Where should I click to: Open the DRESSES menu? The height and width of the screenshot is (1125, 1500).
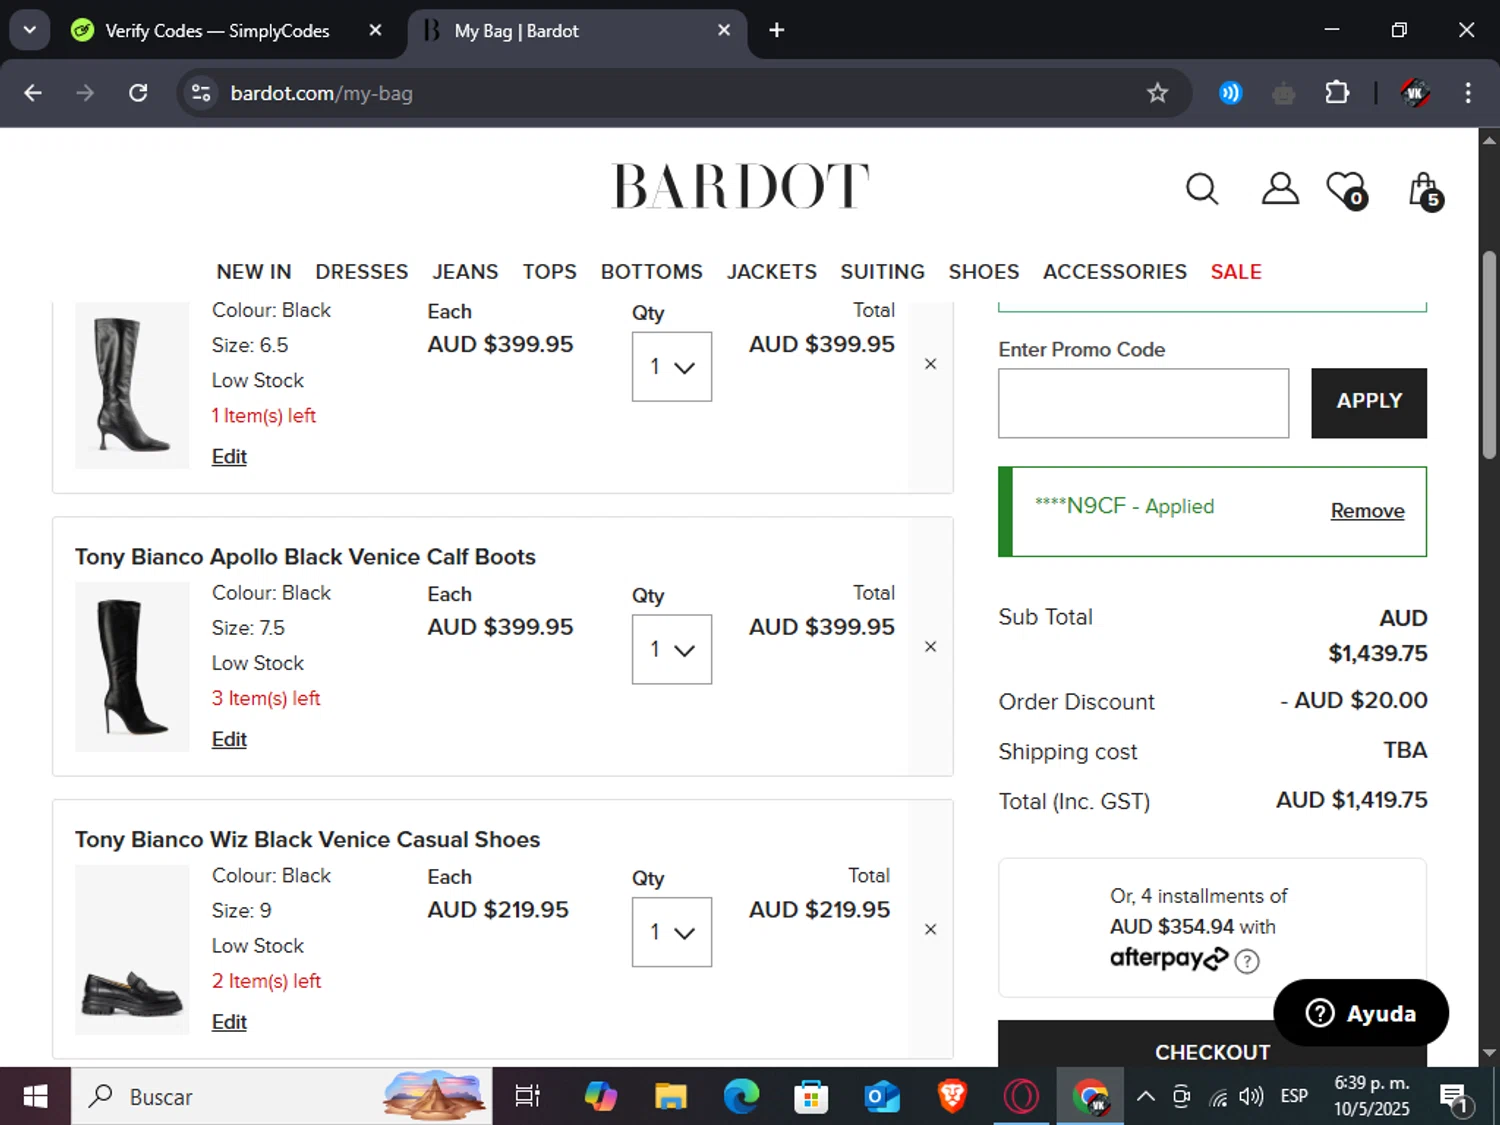click(362, 272)
